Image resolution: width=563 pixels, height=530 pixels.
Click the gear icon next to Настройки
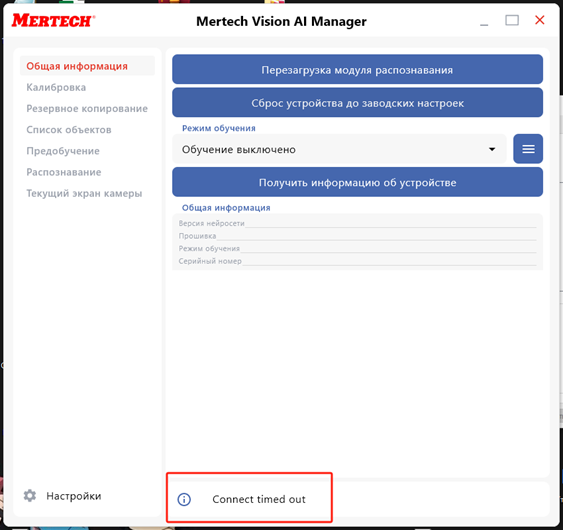[x=30, y=496]
